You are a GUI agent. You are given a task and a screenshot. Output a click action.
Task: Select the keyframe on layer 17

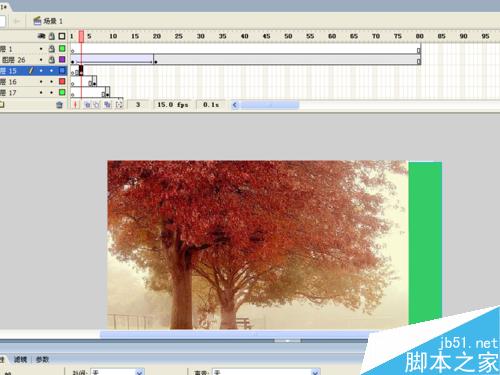tap(107, 93)
